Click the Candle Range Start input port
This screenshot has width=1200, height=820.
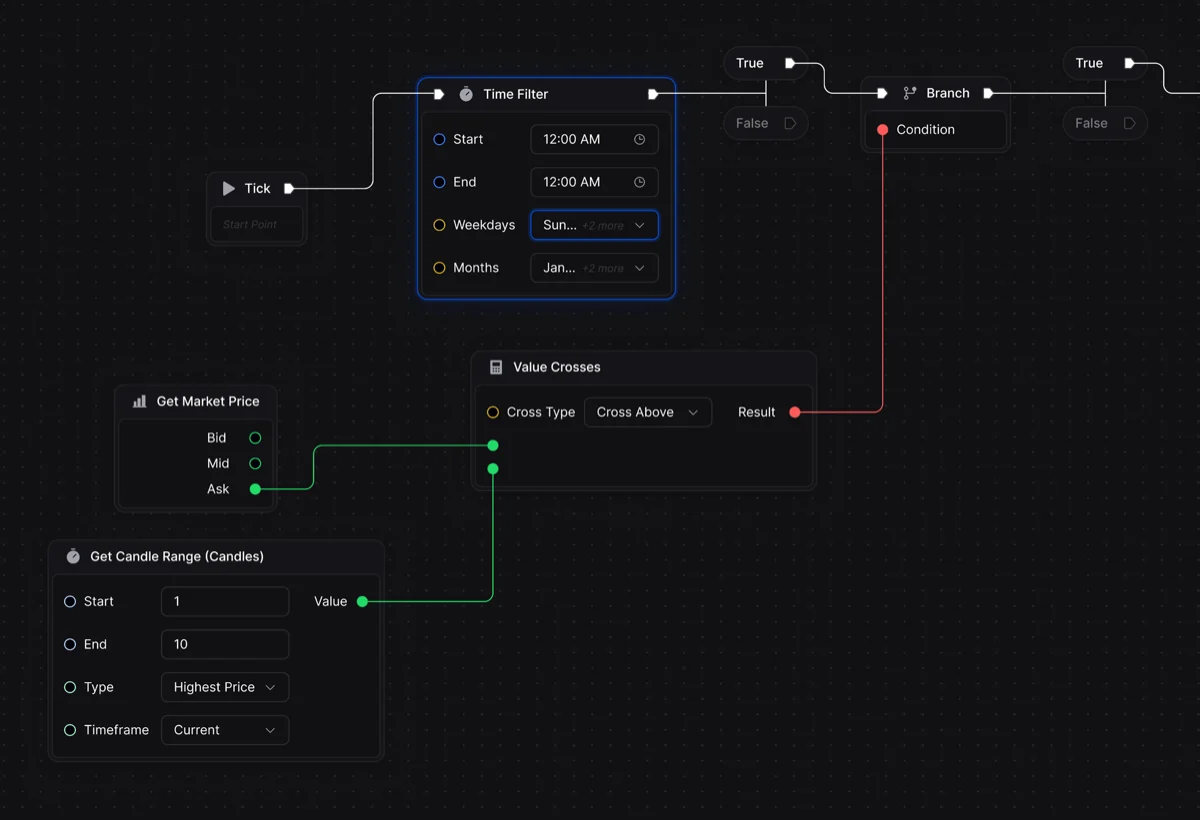click(x=70, y=601)
